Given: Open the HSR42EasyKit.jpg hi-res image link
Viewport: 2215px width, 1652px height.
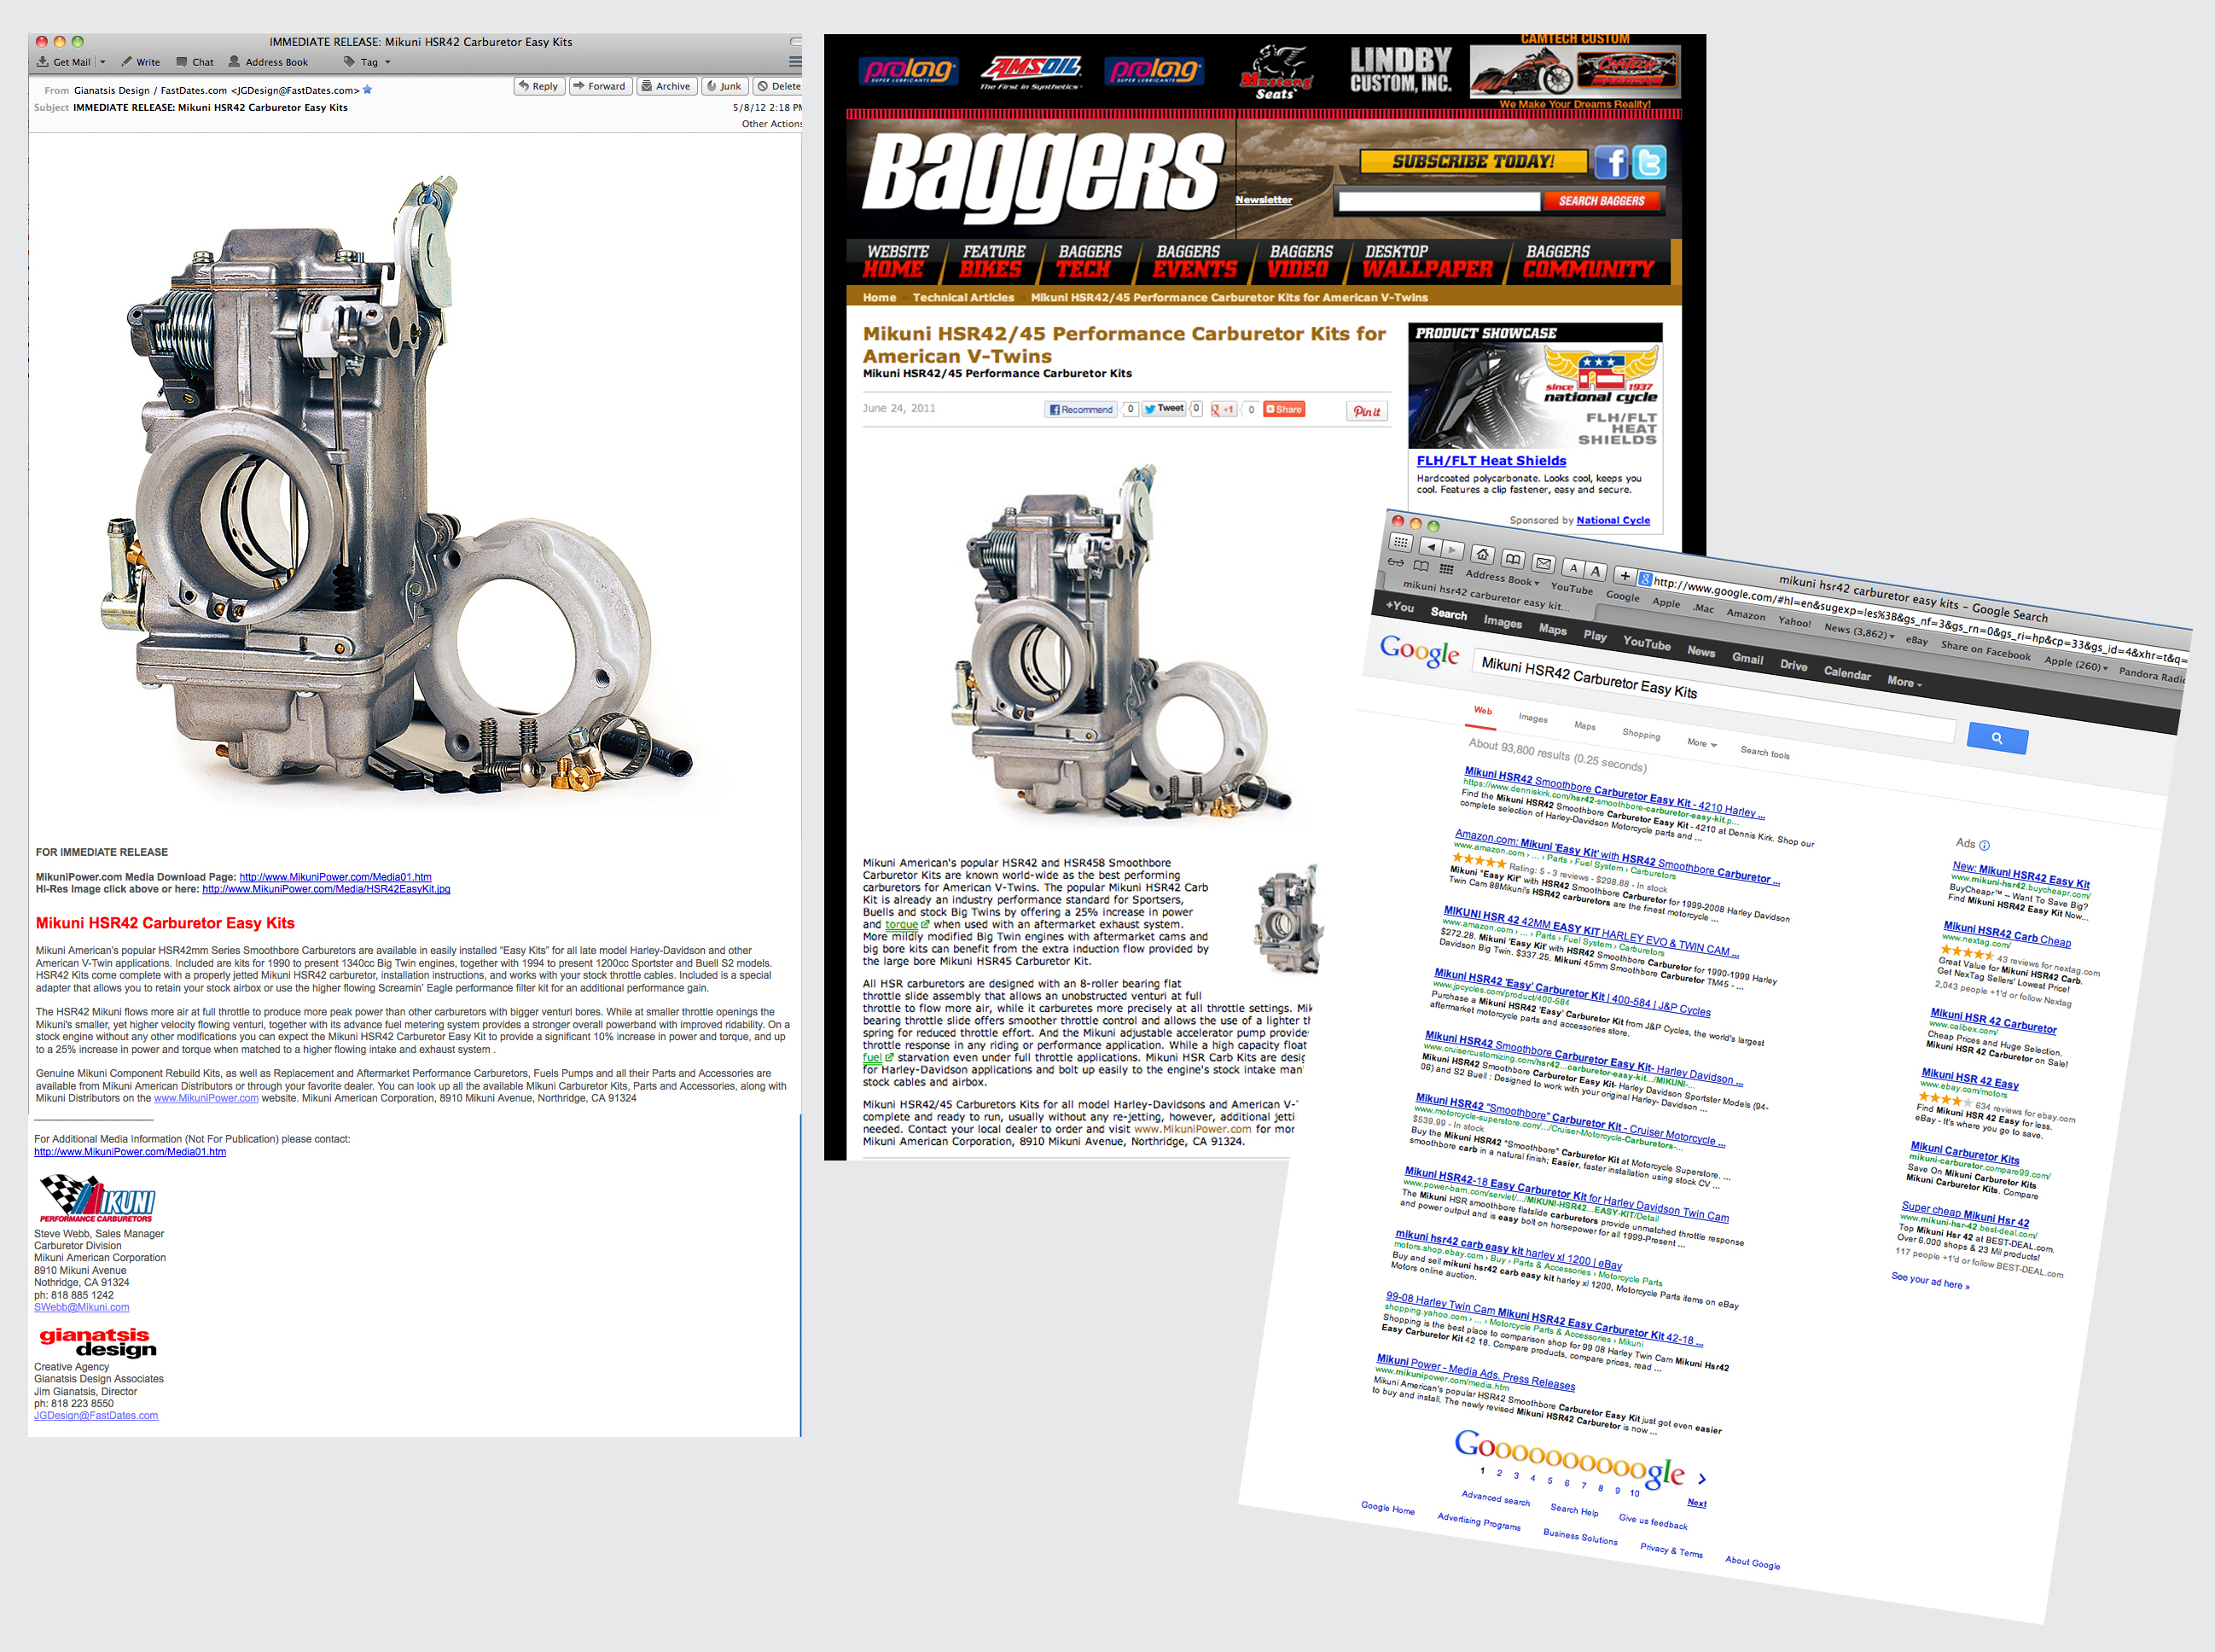Looking at the screenshot, I should tap(326, 889).
